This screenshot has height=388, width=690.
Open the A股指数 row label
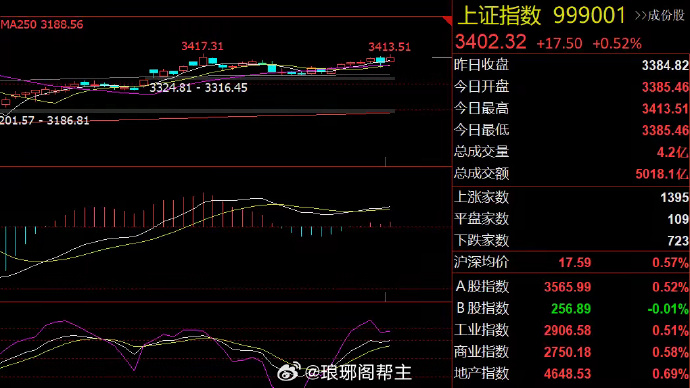point(482,286)
